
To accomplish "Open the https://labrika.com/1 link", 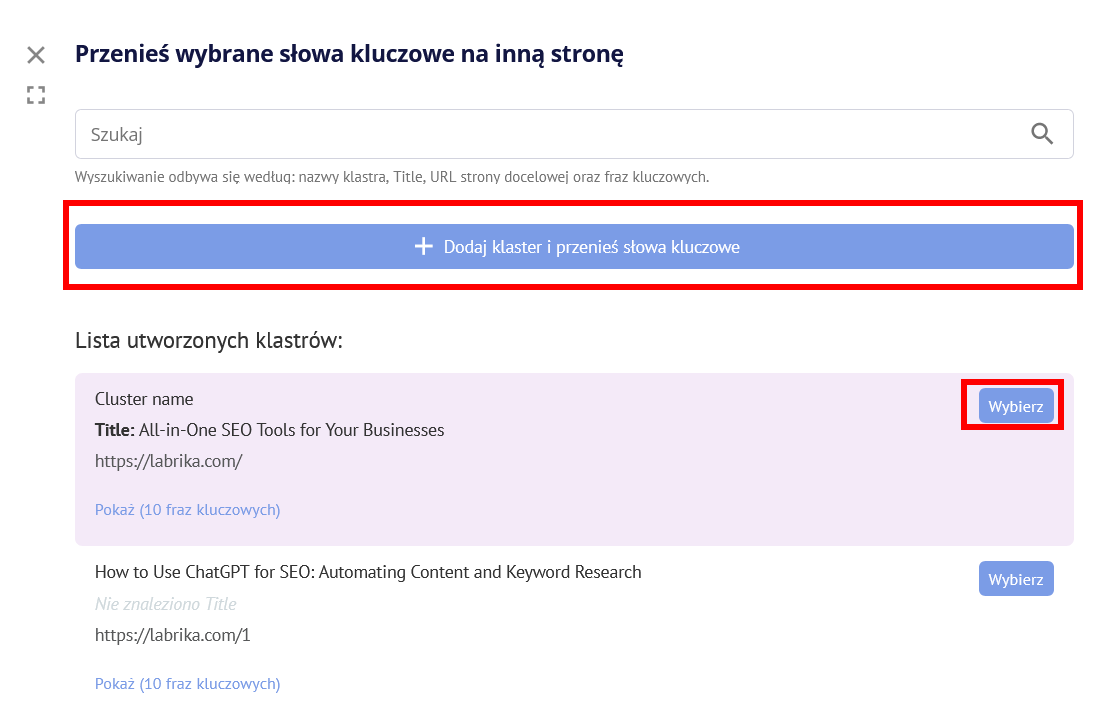I will [x=172, y=633].
